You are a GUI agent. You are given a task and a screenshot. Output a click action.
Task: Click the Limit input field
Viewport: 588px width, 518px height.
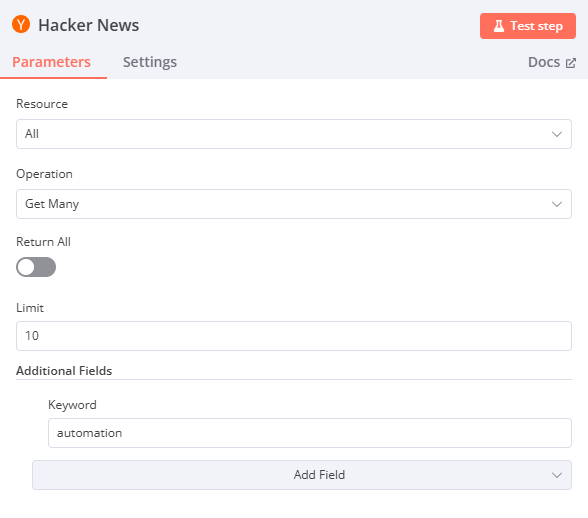[294, 336]
